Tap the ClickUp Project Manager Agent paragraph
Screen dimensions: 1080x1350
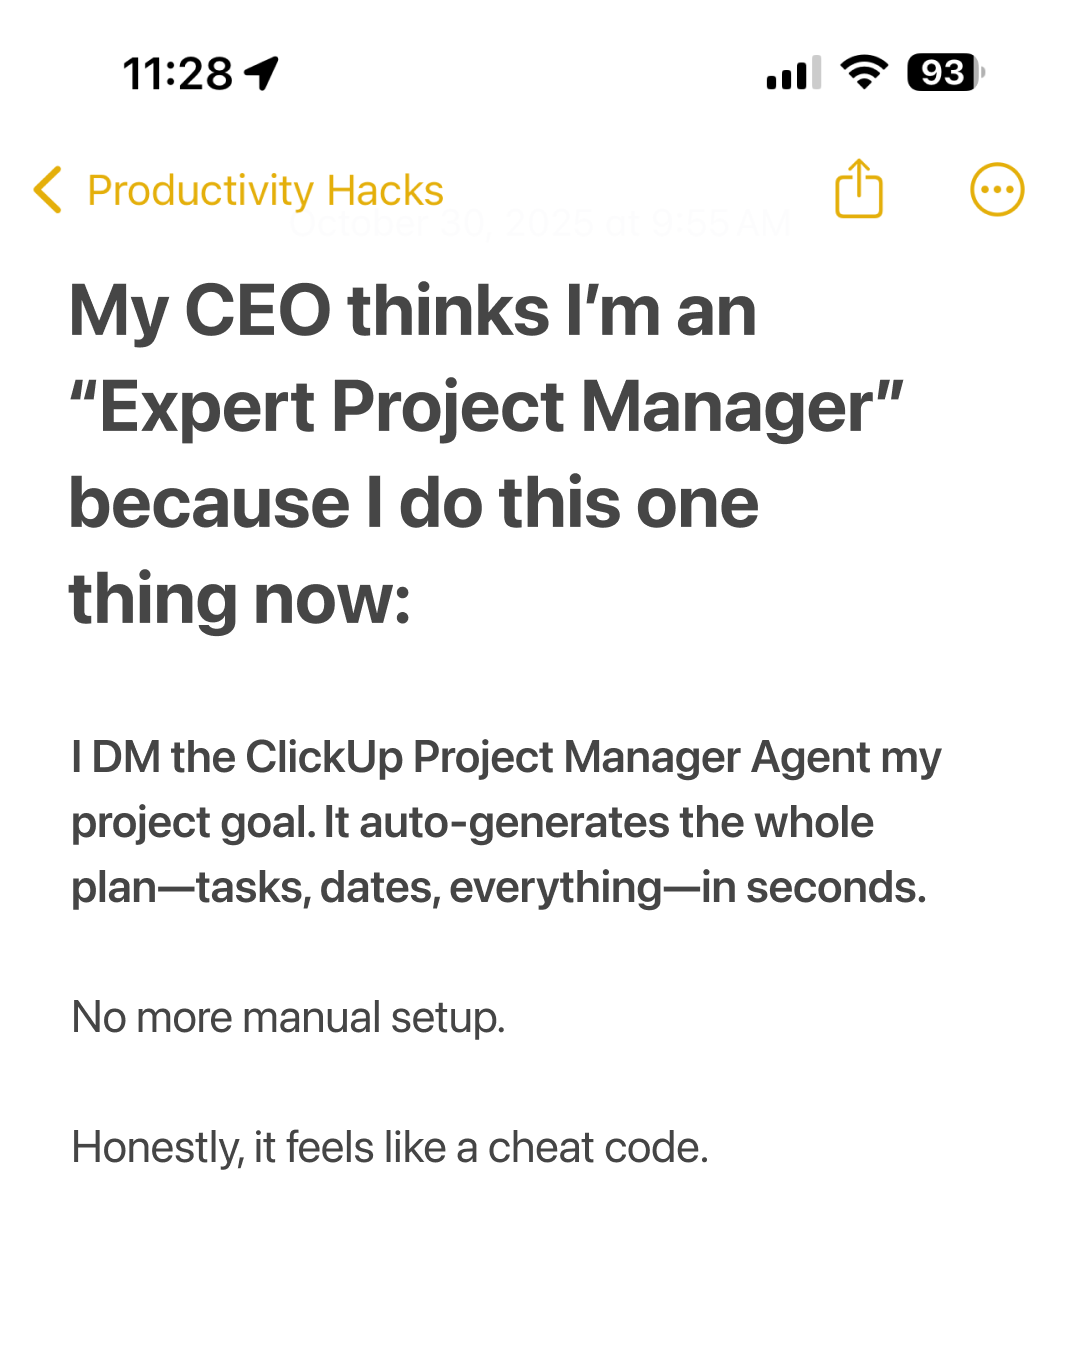tap(506, 822)
